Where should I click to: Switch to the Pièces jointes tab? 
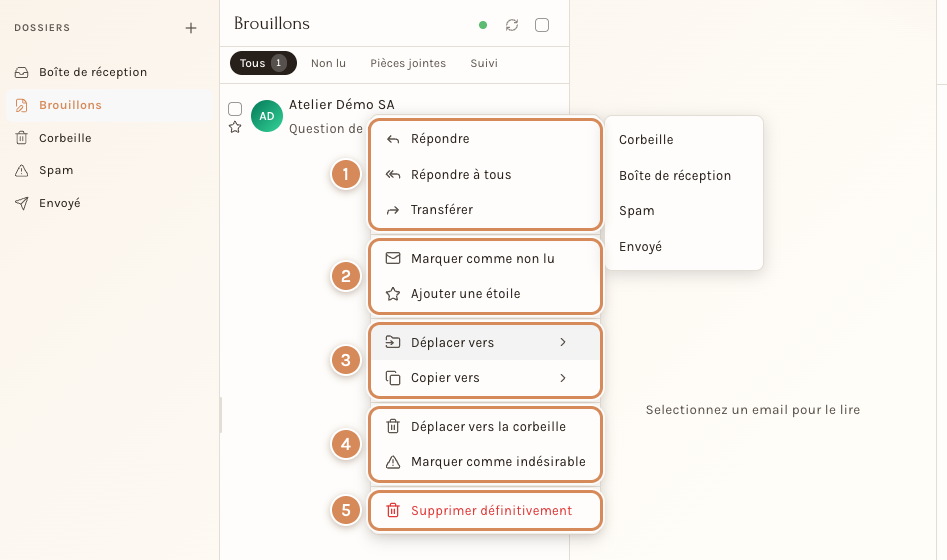[x=408, y=63]
